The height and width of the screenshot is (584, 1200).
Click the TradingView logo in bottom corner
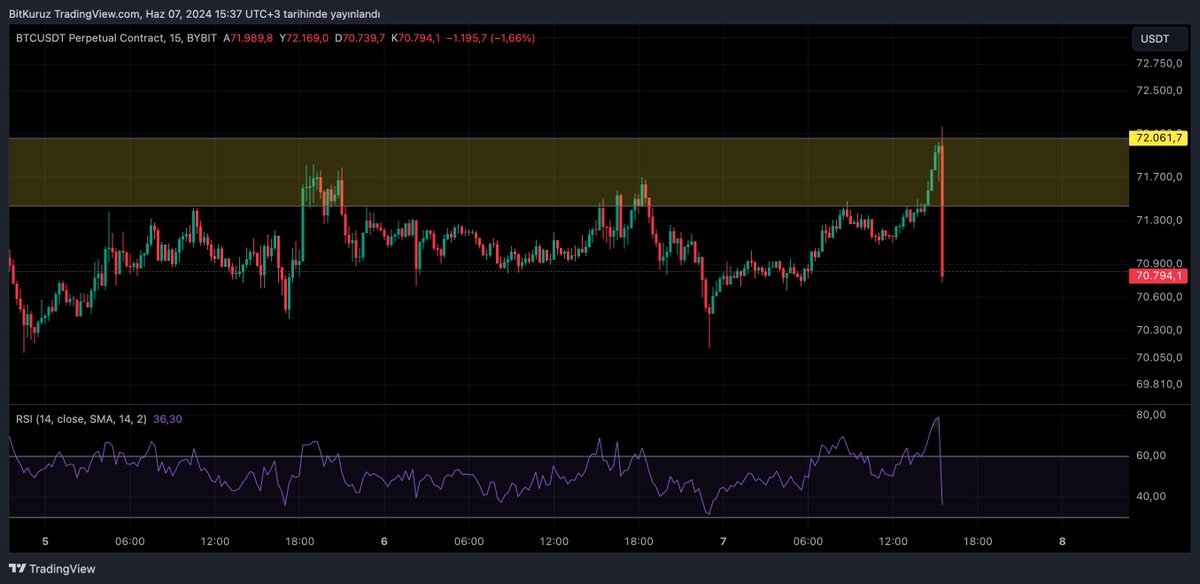tap(53, 569)
